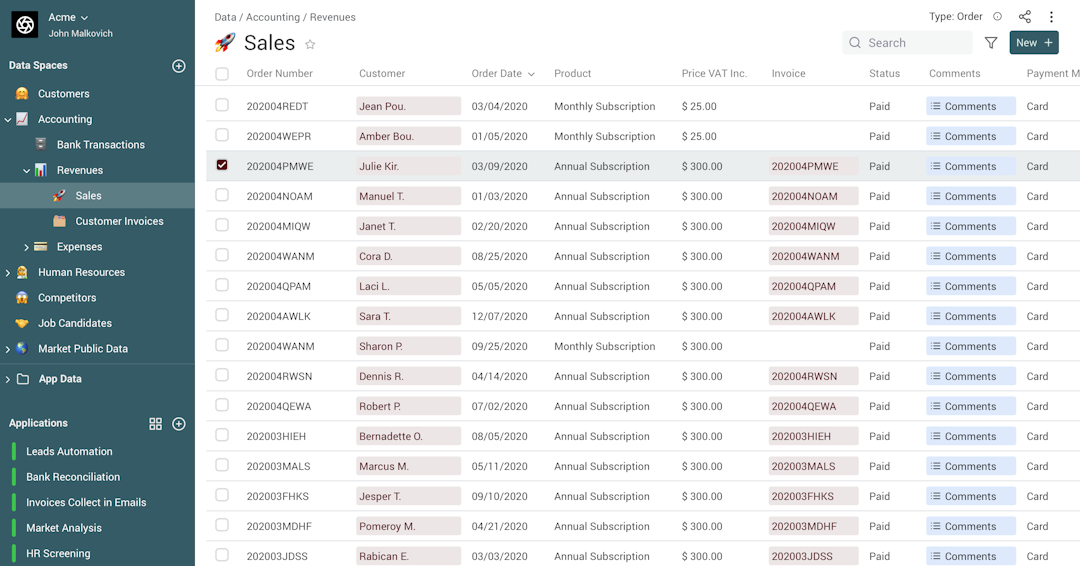Favorite the Sales page with the star icon
Viewport: 1080px width, 566px height.
[310, 44]
